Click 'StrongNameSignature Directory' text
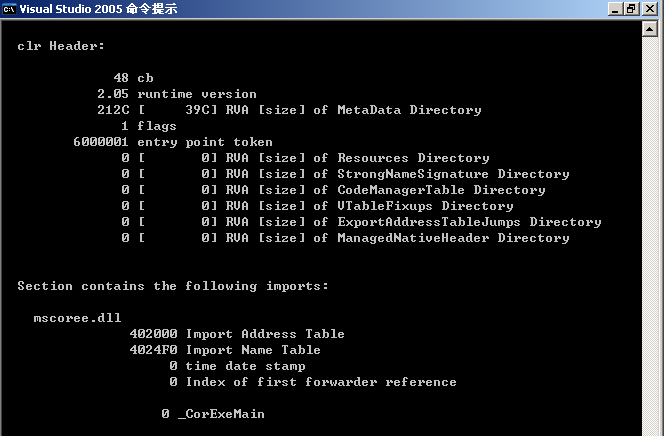Image resolution: width=664 pixels, height=436 pixels. pos(454,174)
